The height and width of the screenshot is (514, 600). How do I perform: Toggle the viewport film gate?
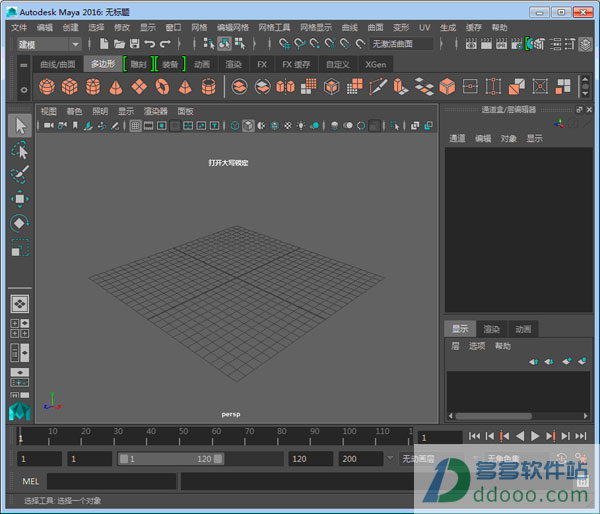[x=148, y=126]
